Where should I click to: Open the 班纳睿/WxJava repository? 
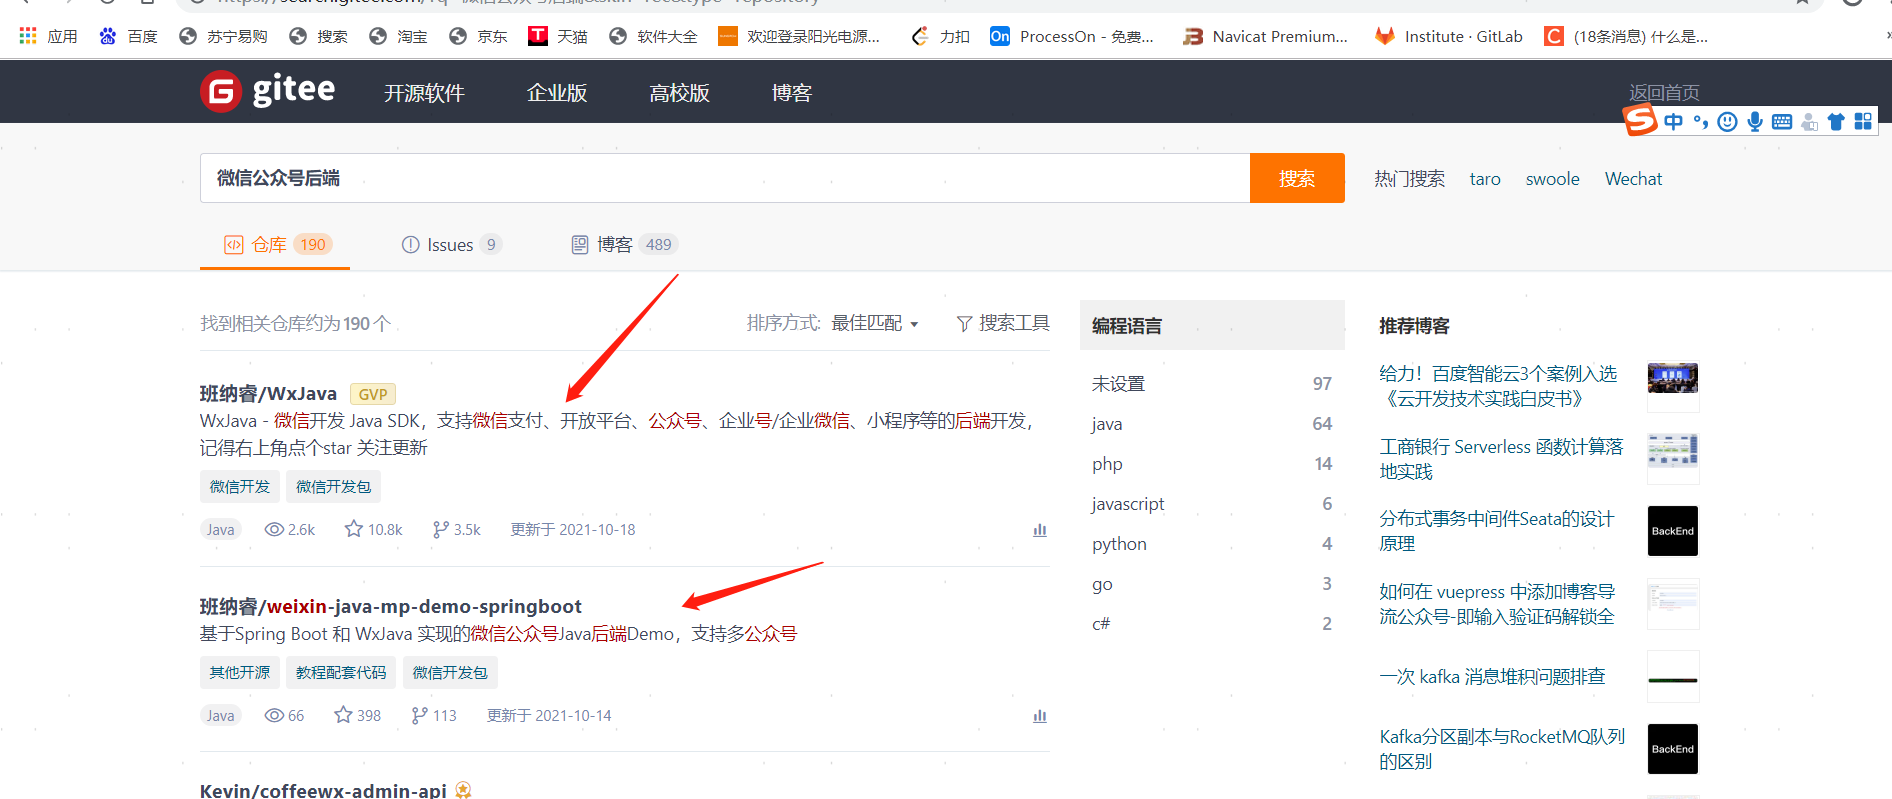tap(268, 394)
